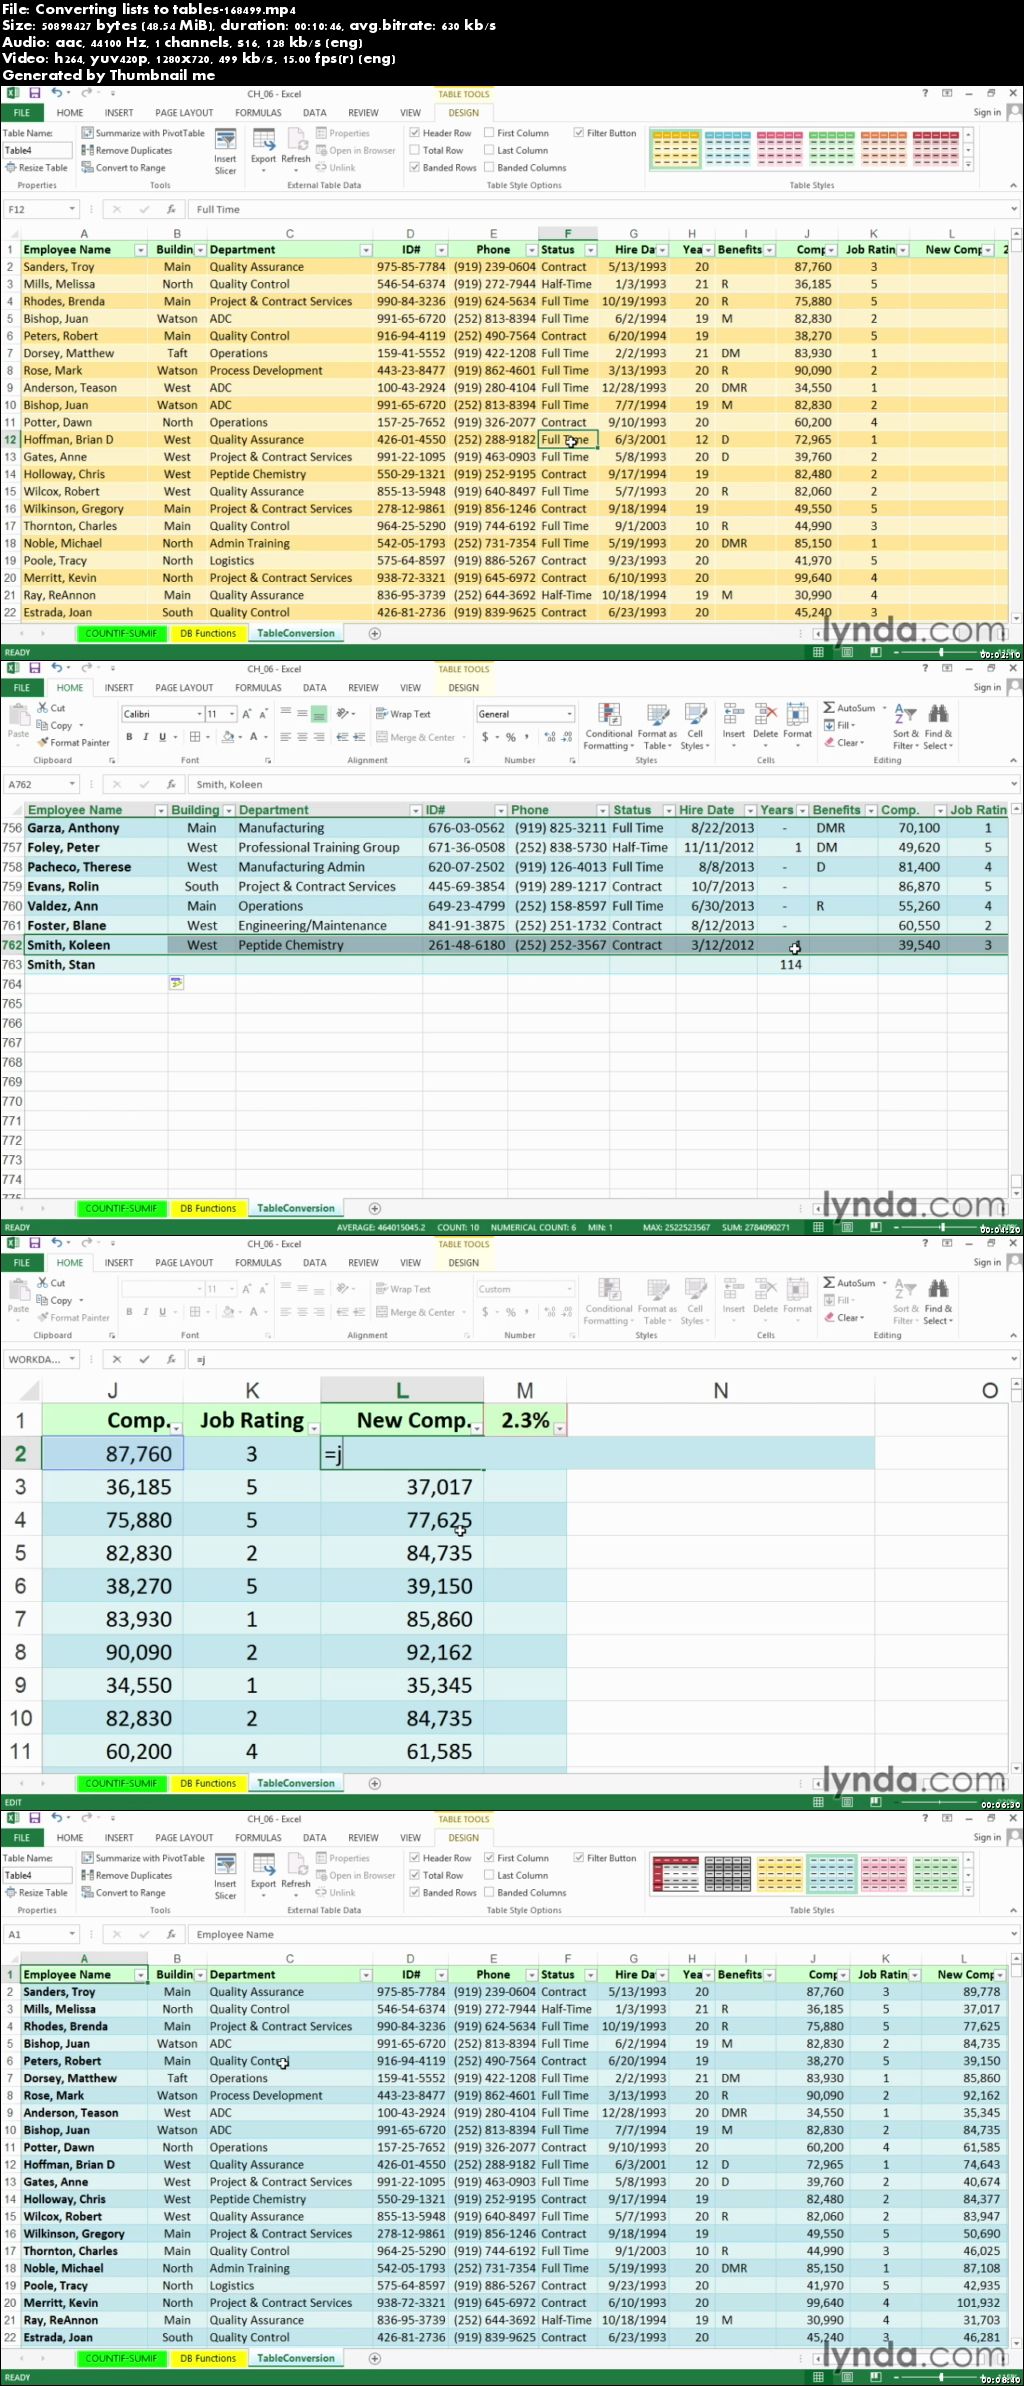
Task: Select DB Functions sheet tab in teal-table window
Action: coord(208,2358)
